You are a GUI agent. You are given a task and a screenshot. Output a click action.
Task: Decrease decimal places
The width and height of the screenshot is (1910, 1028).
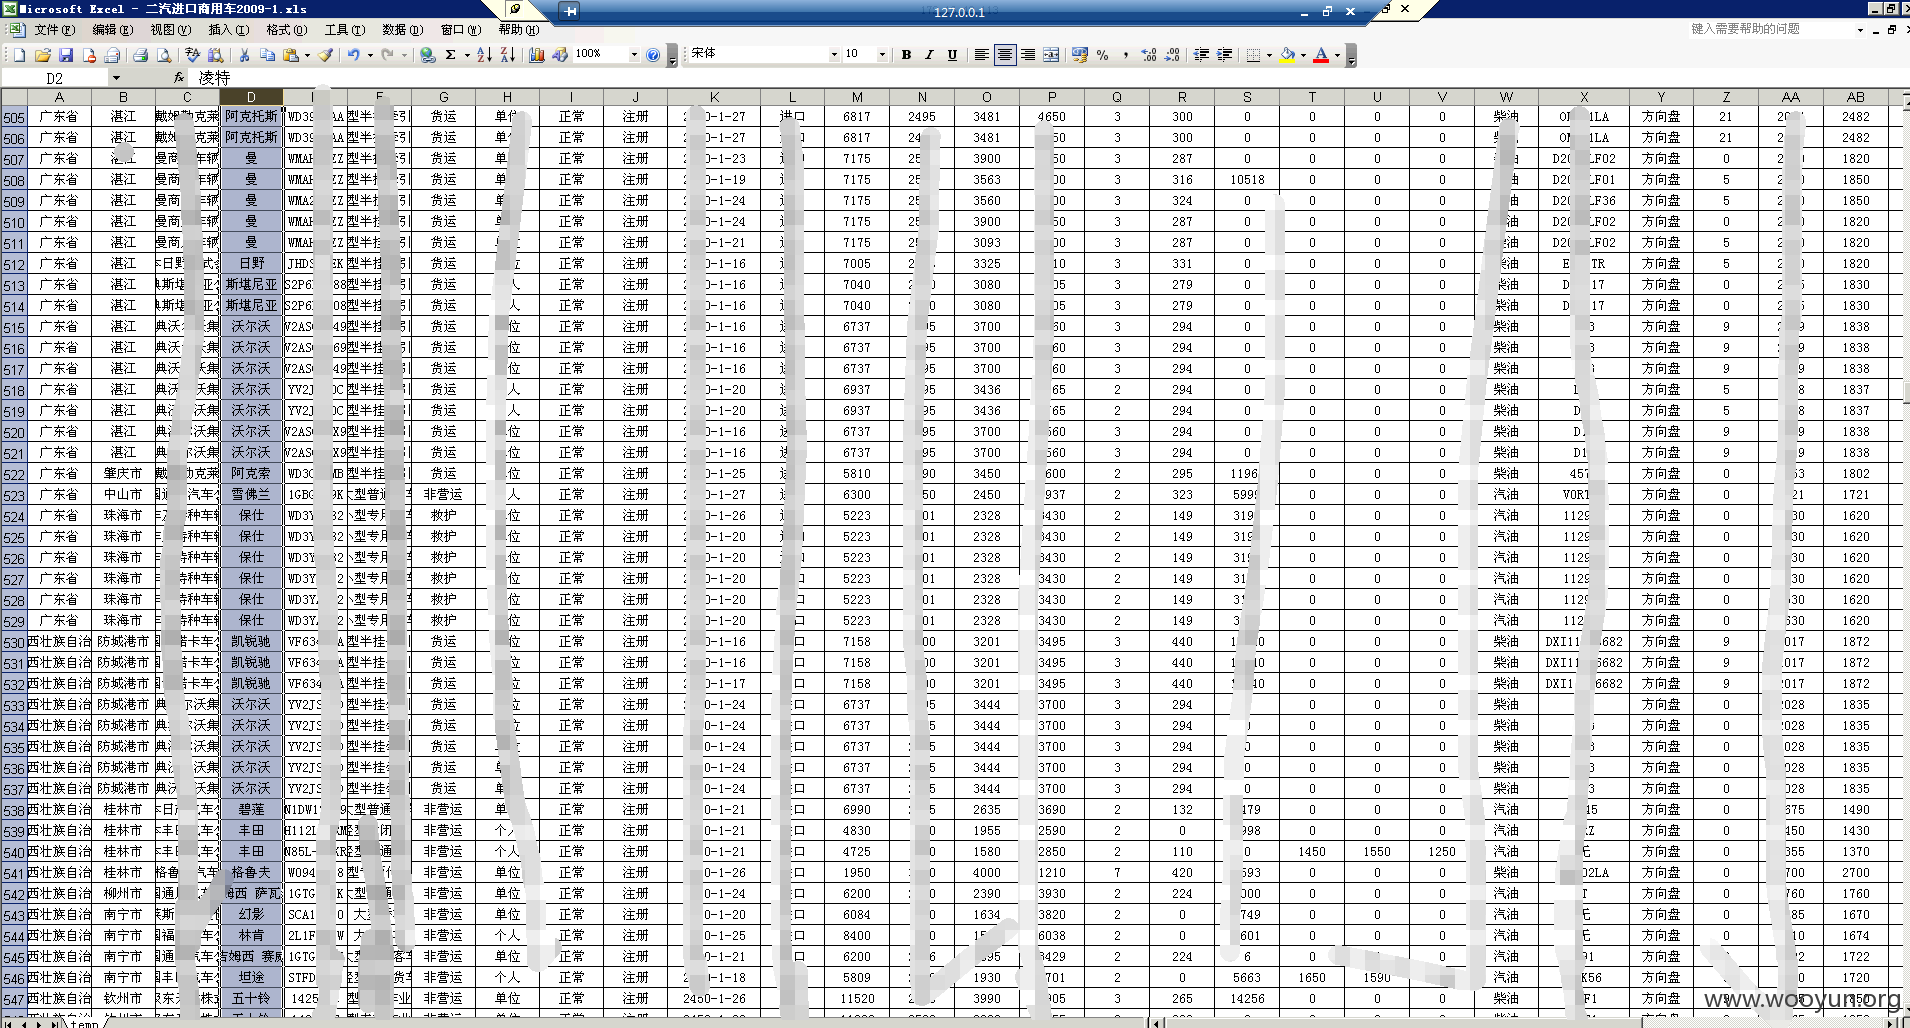(x=1172, y=55)
